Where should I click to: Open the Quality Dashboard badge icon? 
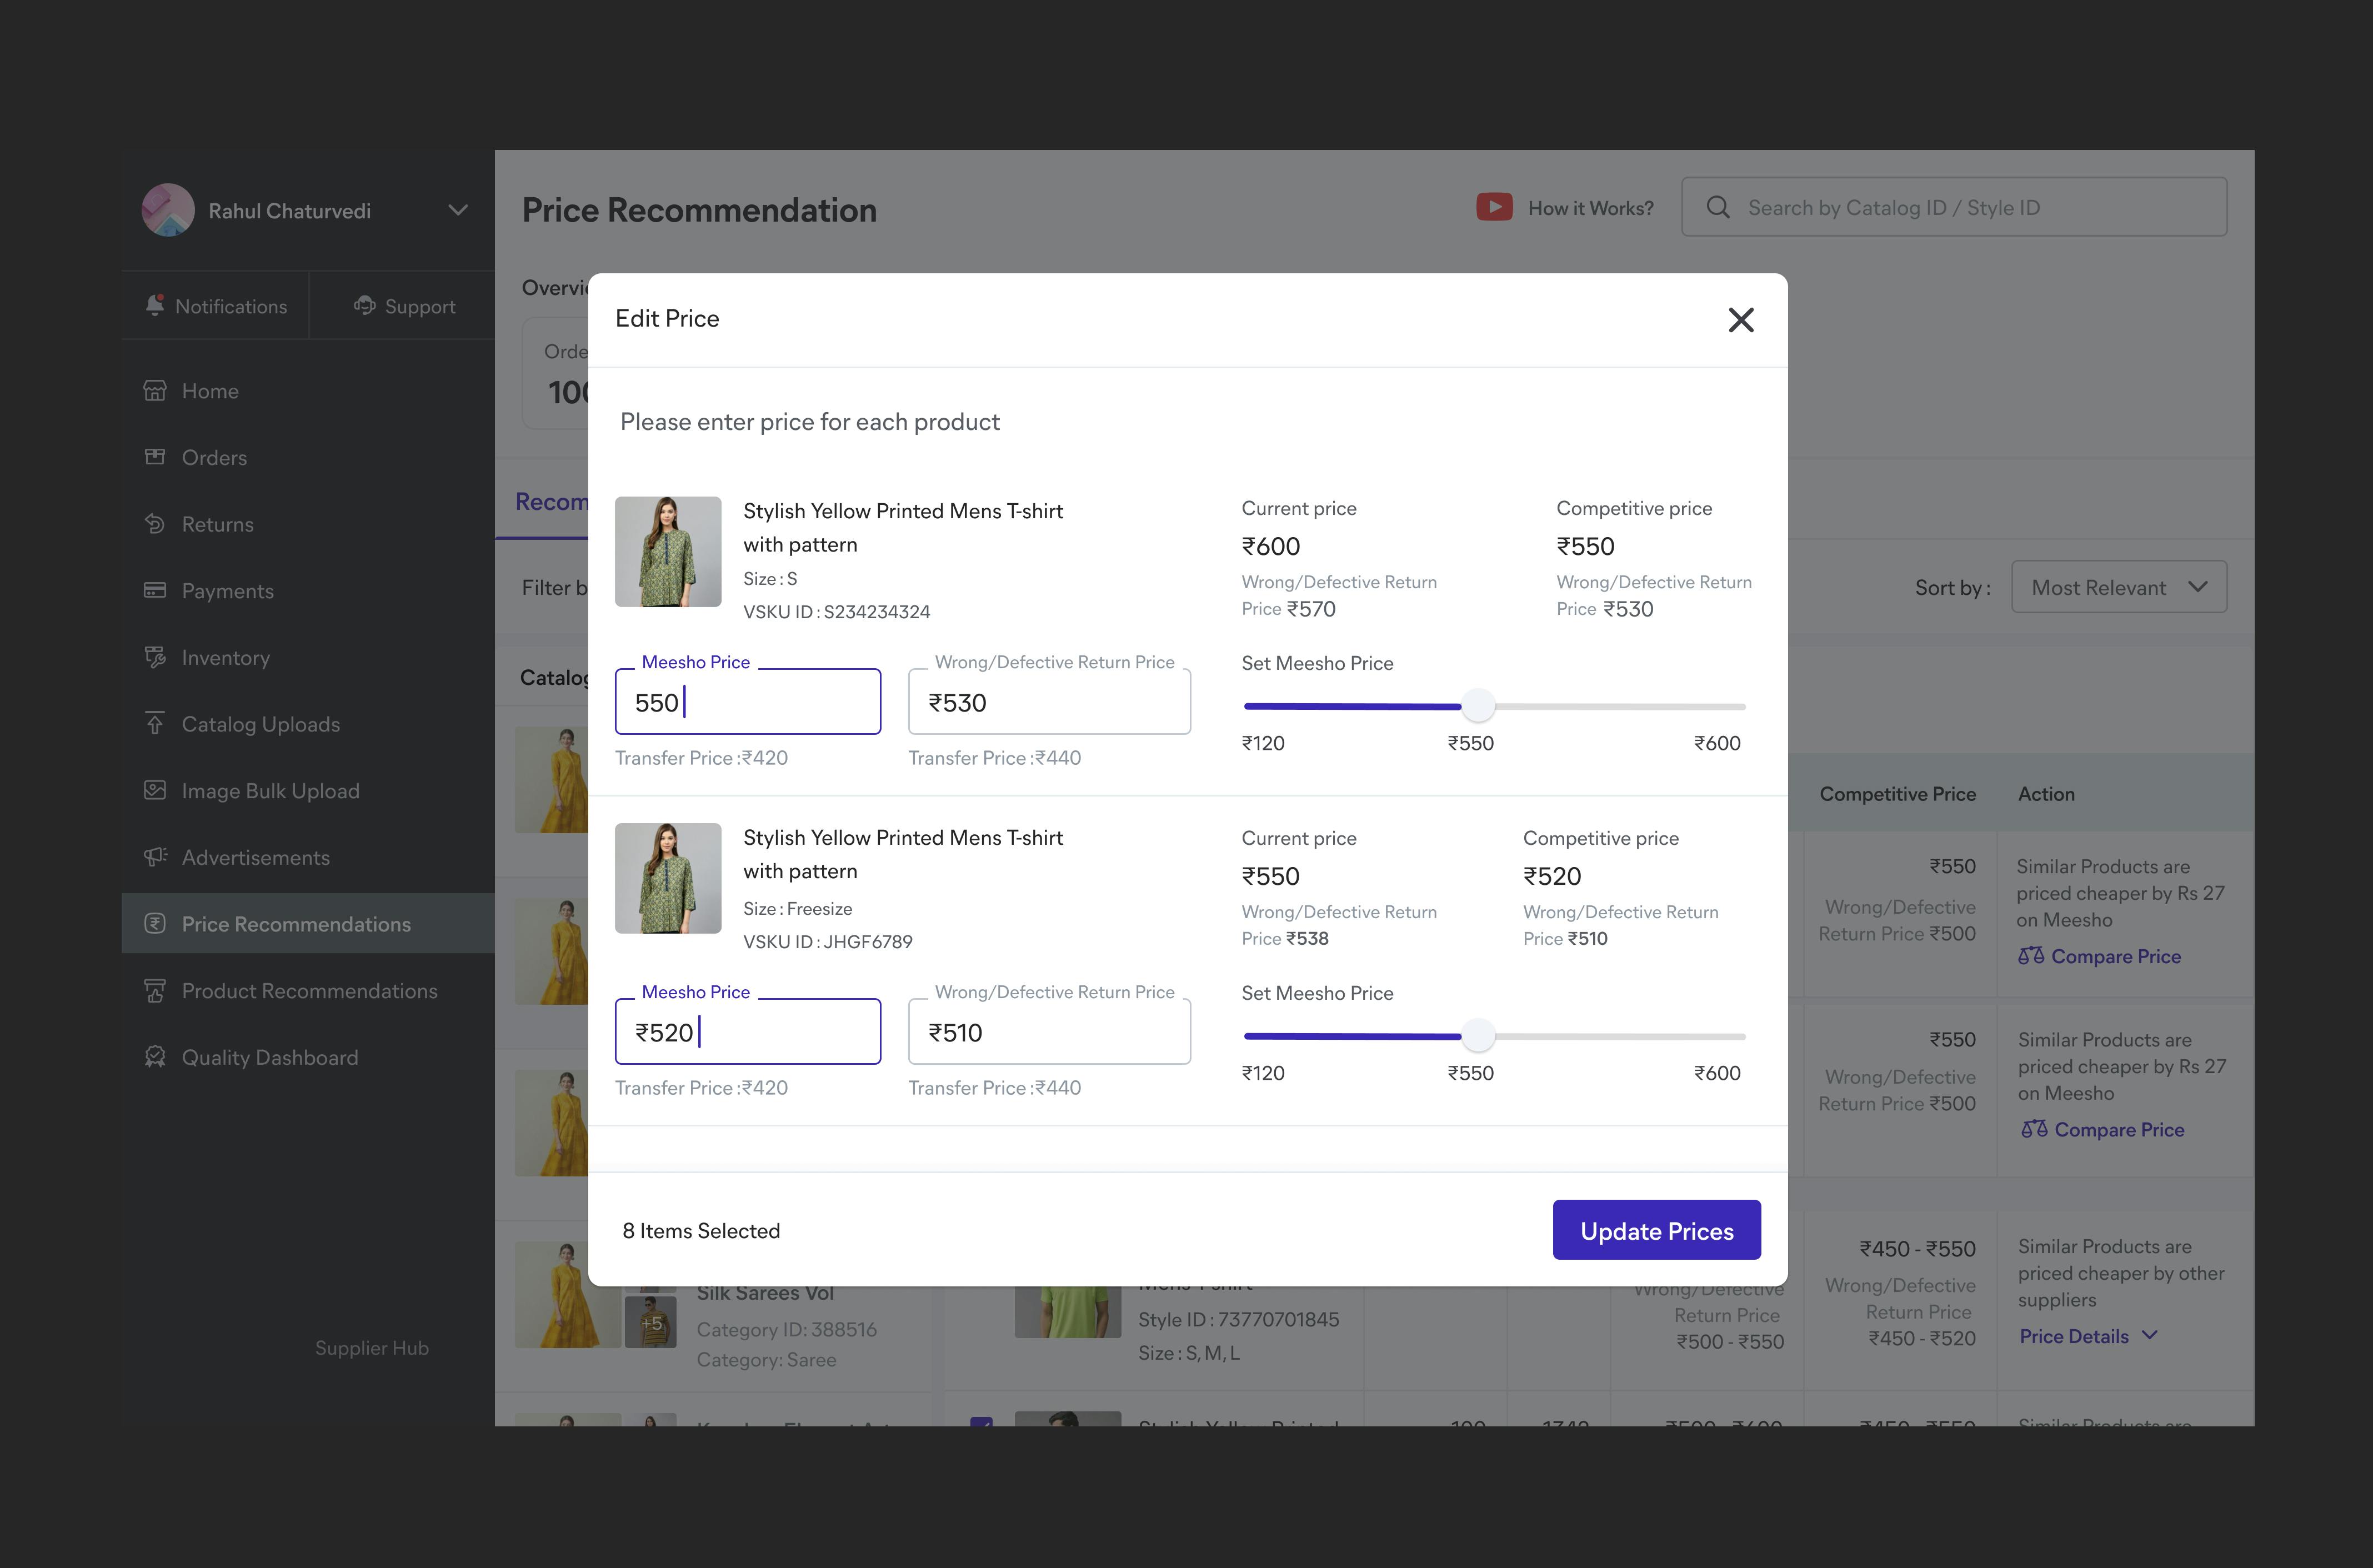[x=155, y=1057]
